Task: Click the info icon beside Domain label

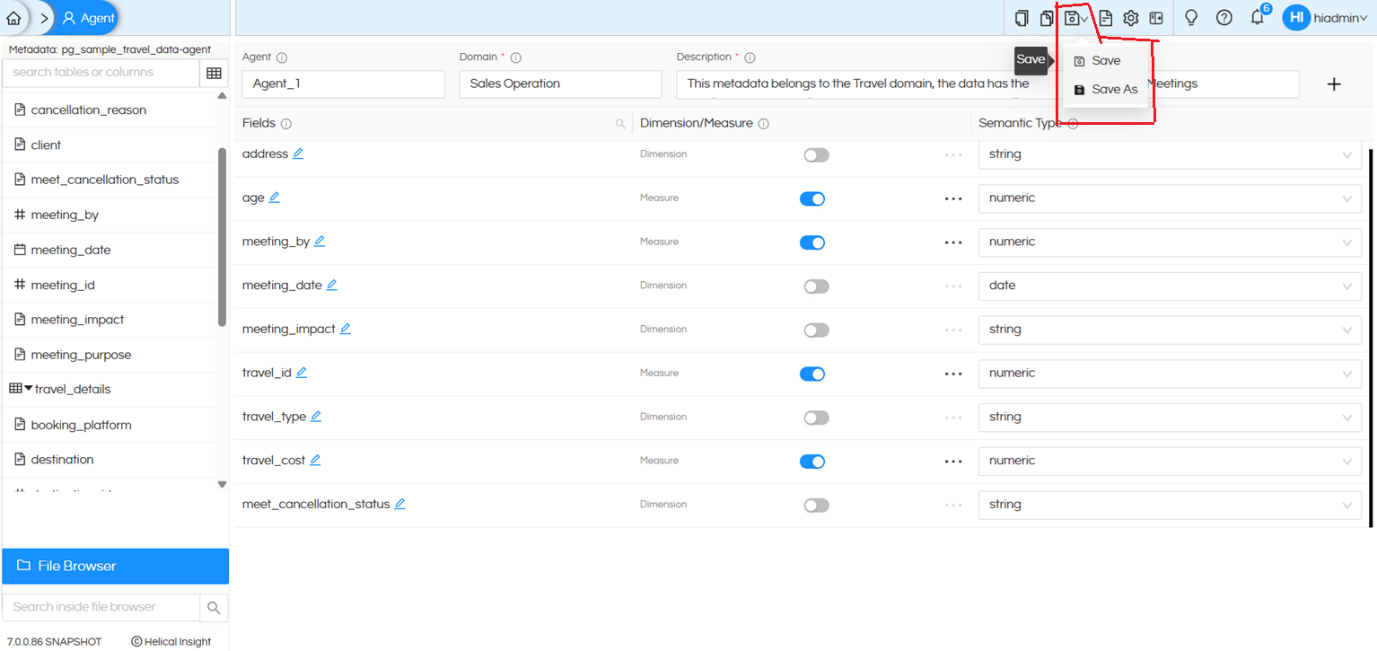Action: click(516, 58)
